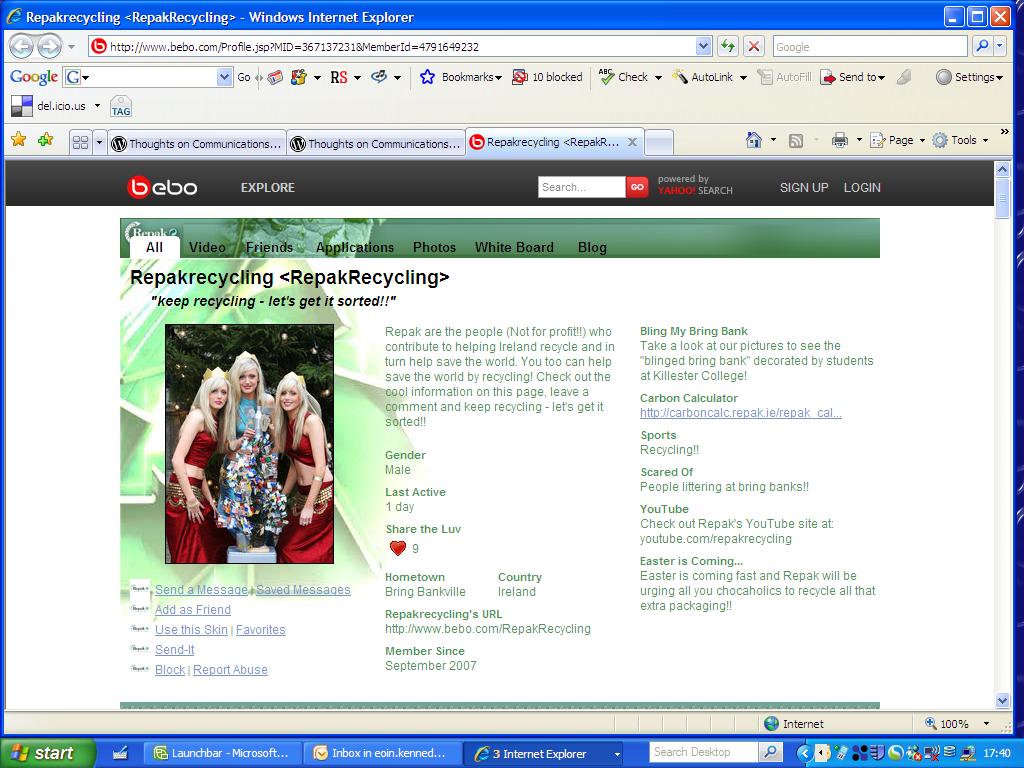Select the Photos tab on profile
Screen dimensions: 1024x768
point(434,248)
